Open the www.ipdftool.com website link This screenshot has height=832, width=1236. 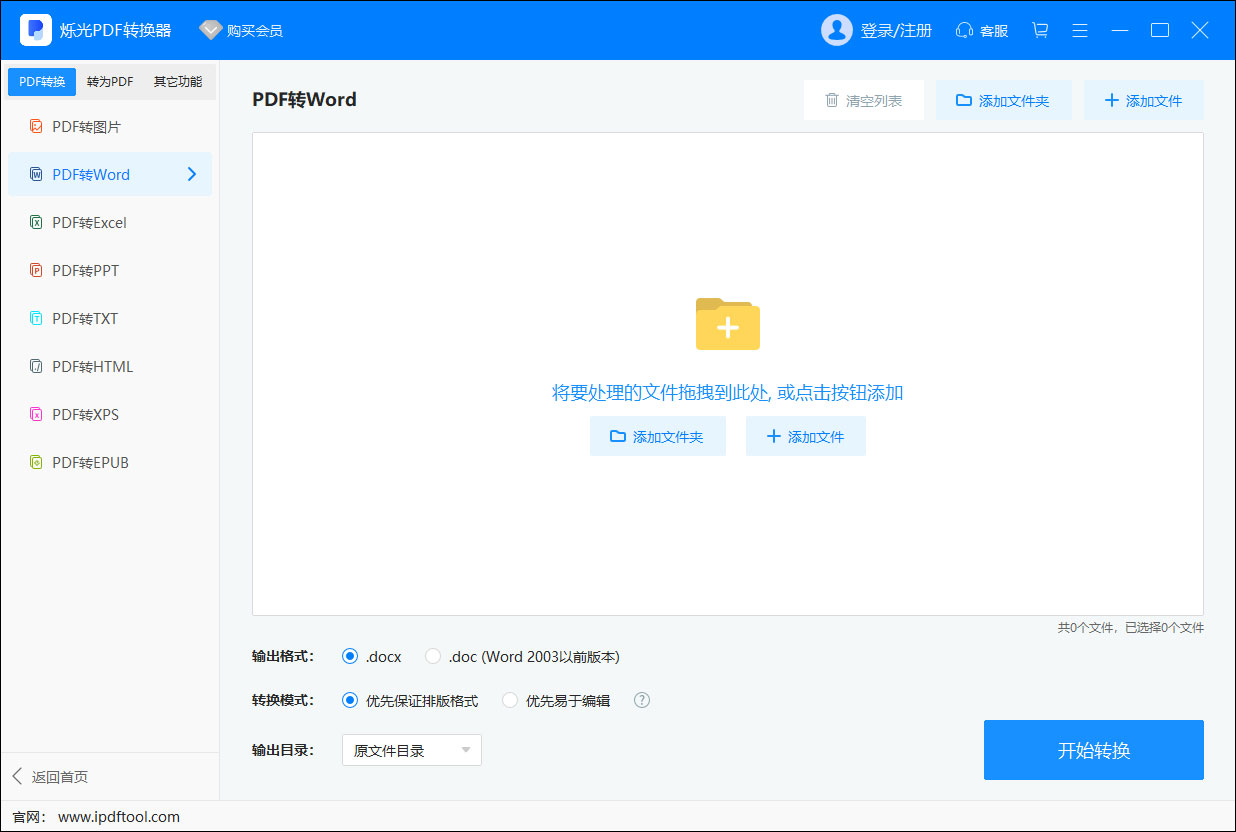pos(119,817)
